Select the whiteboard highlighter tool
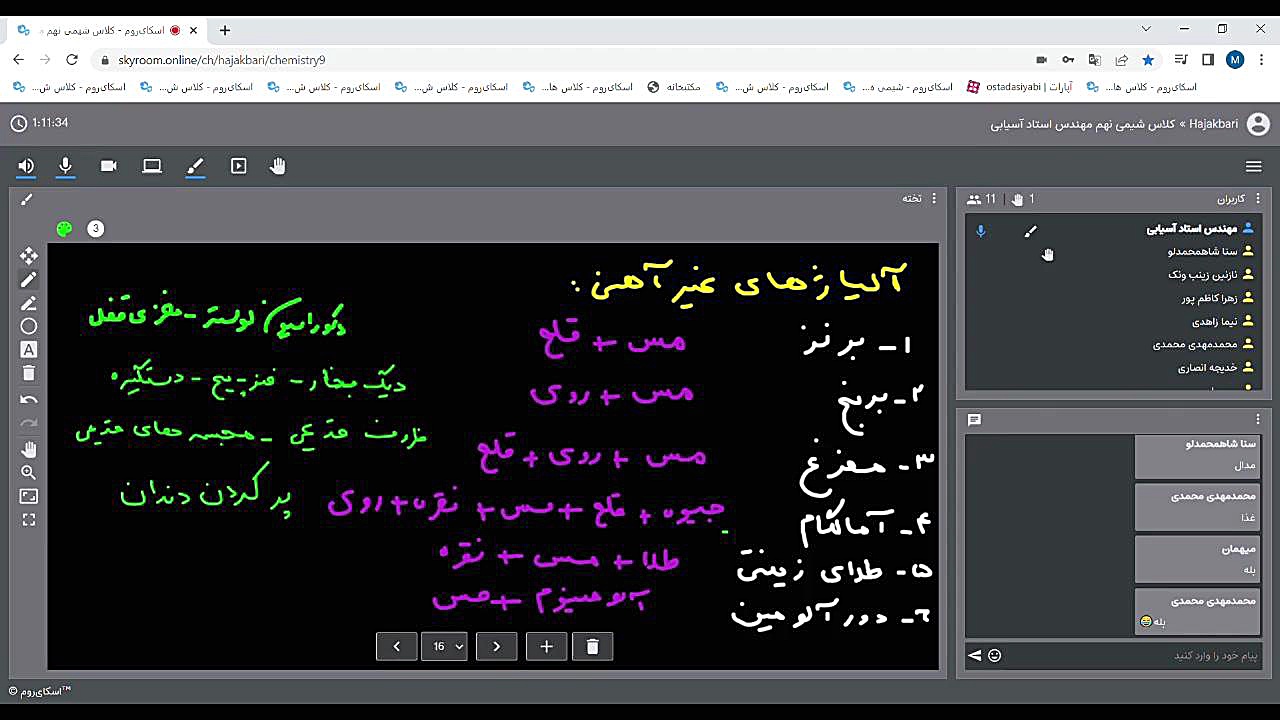Image resolution: width=1280 pixels, height=720 pixels. tap(29, 303)
